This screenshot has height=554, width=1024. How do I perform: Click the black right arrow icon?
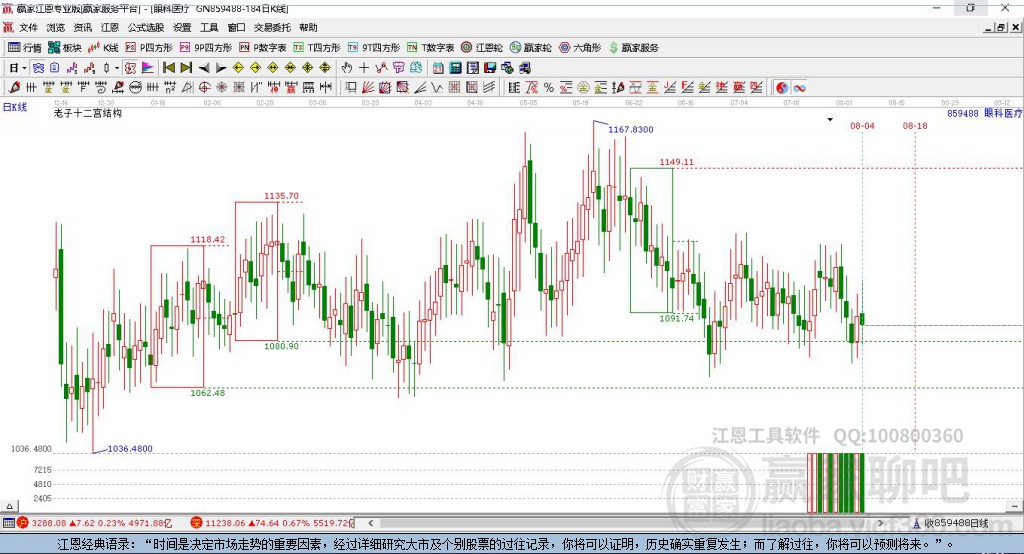click(x=221, y=68)
